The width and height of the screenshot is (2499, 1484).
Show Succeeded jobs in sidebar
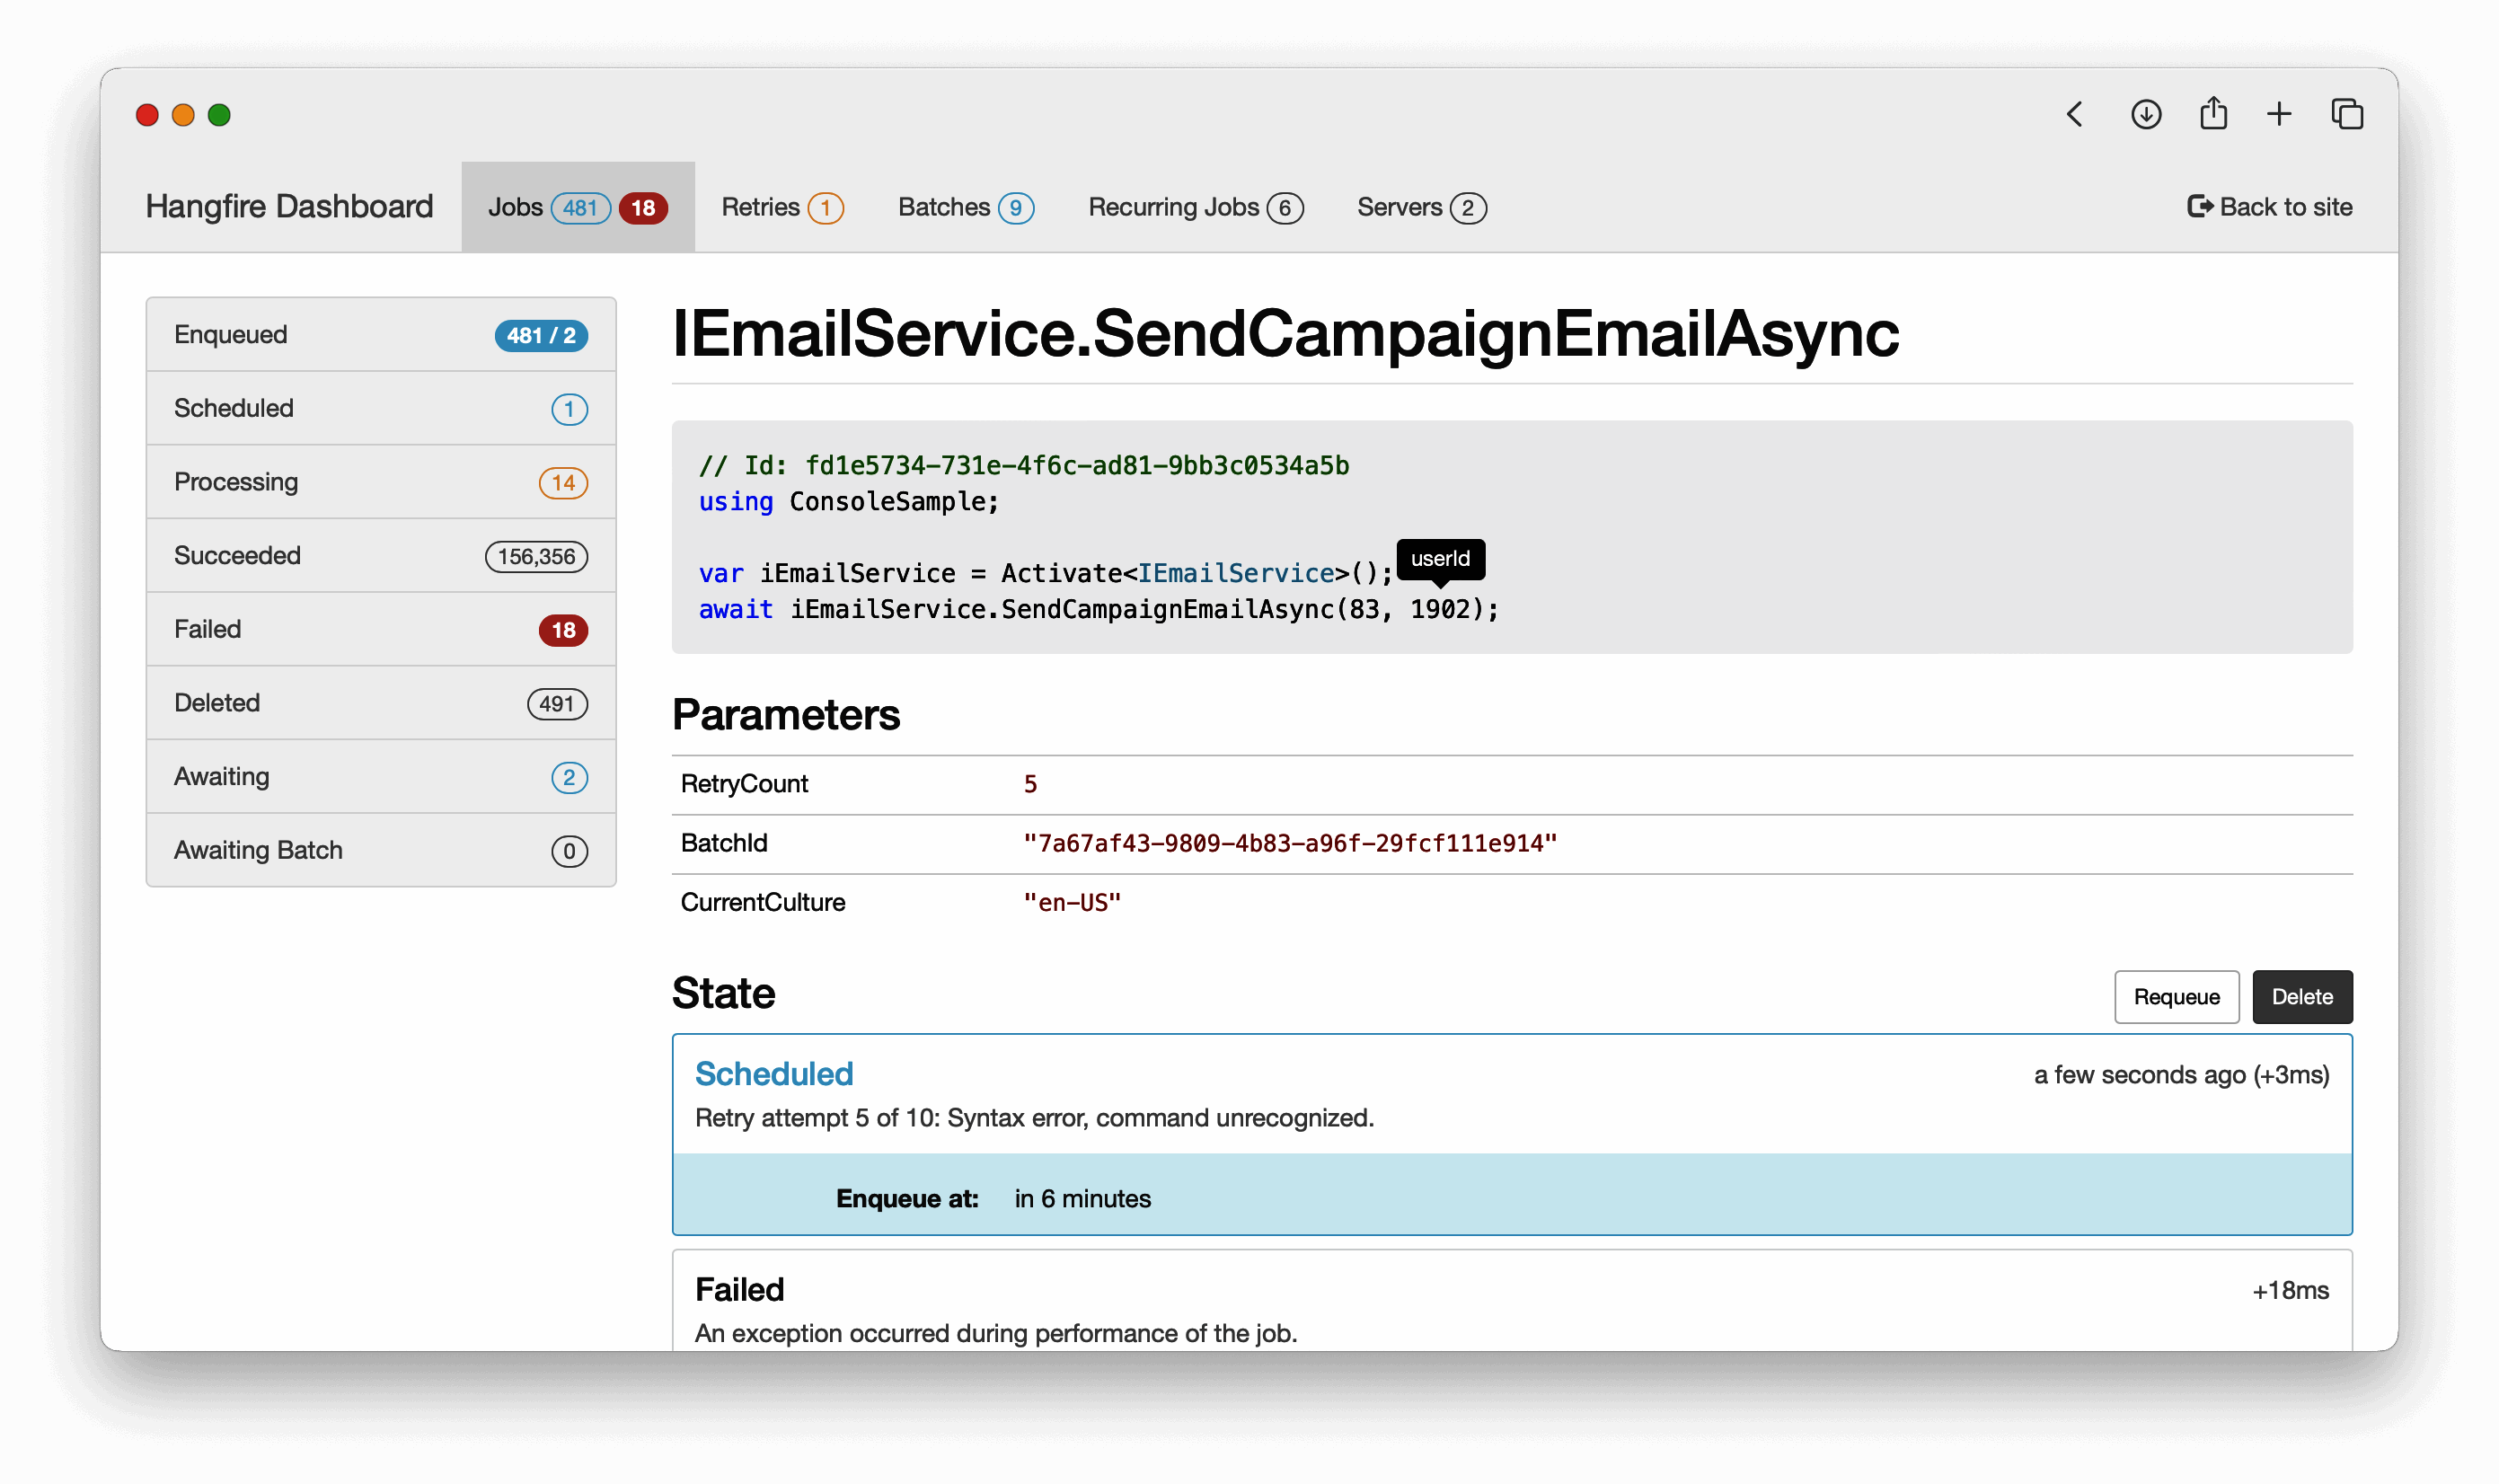pyautogui.click(x=380, y=555)
